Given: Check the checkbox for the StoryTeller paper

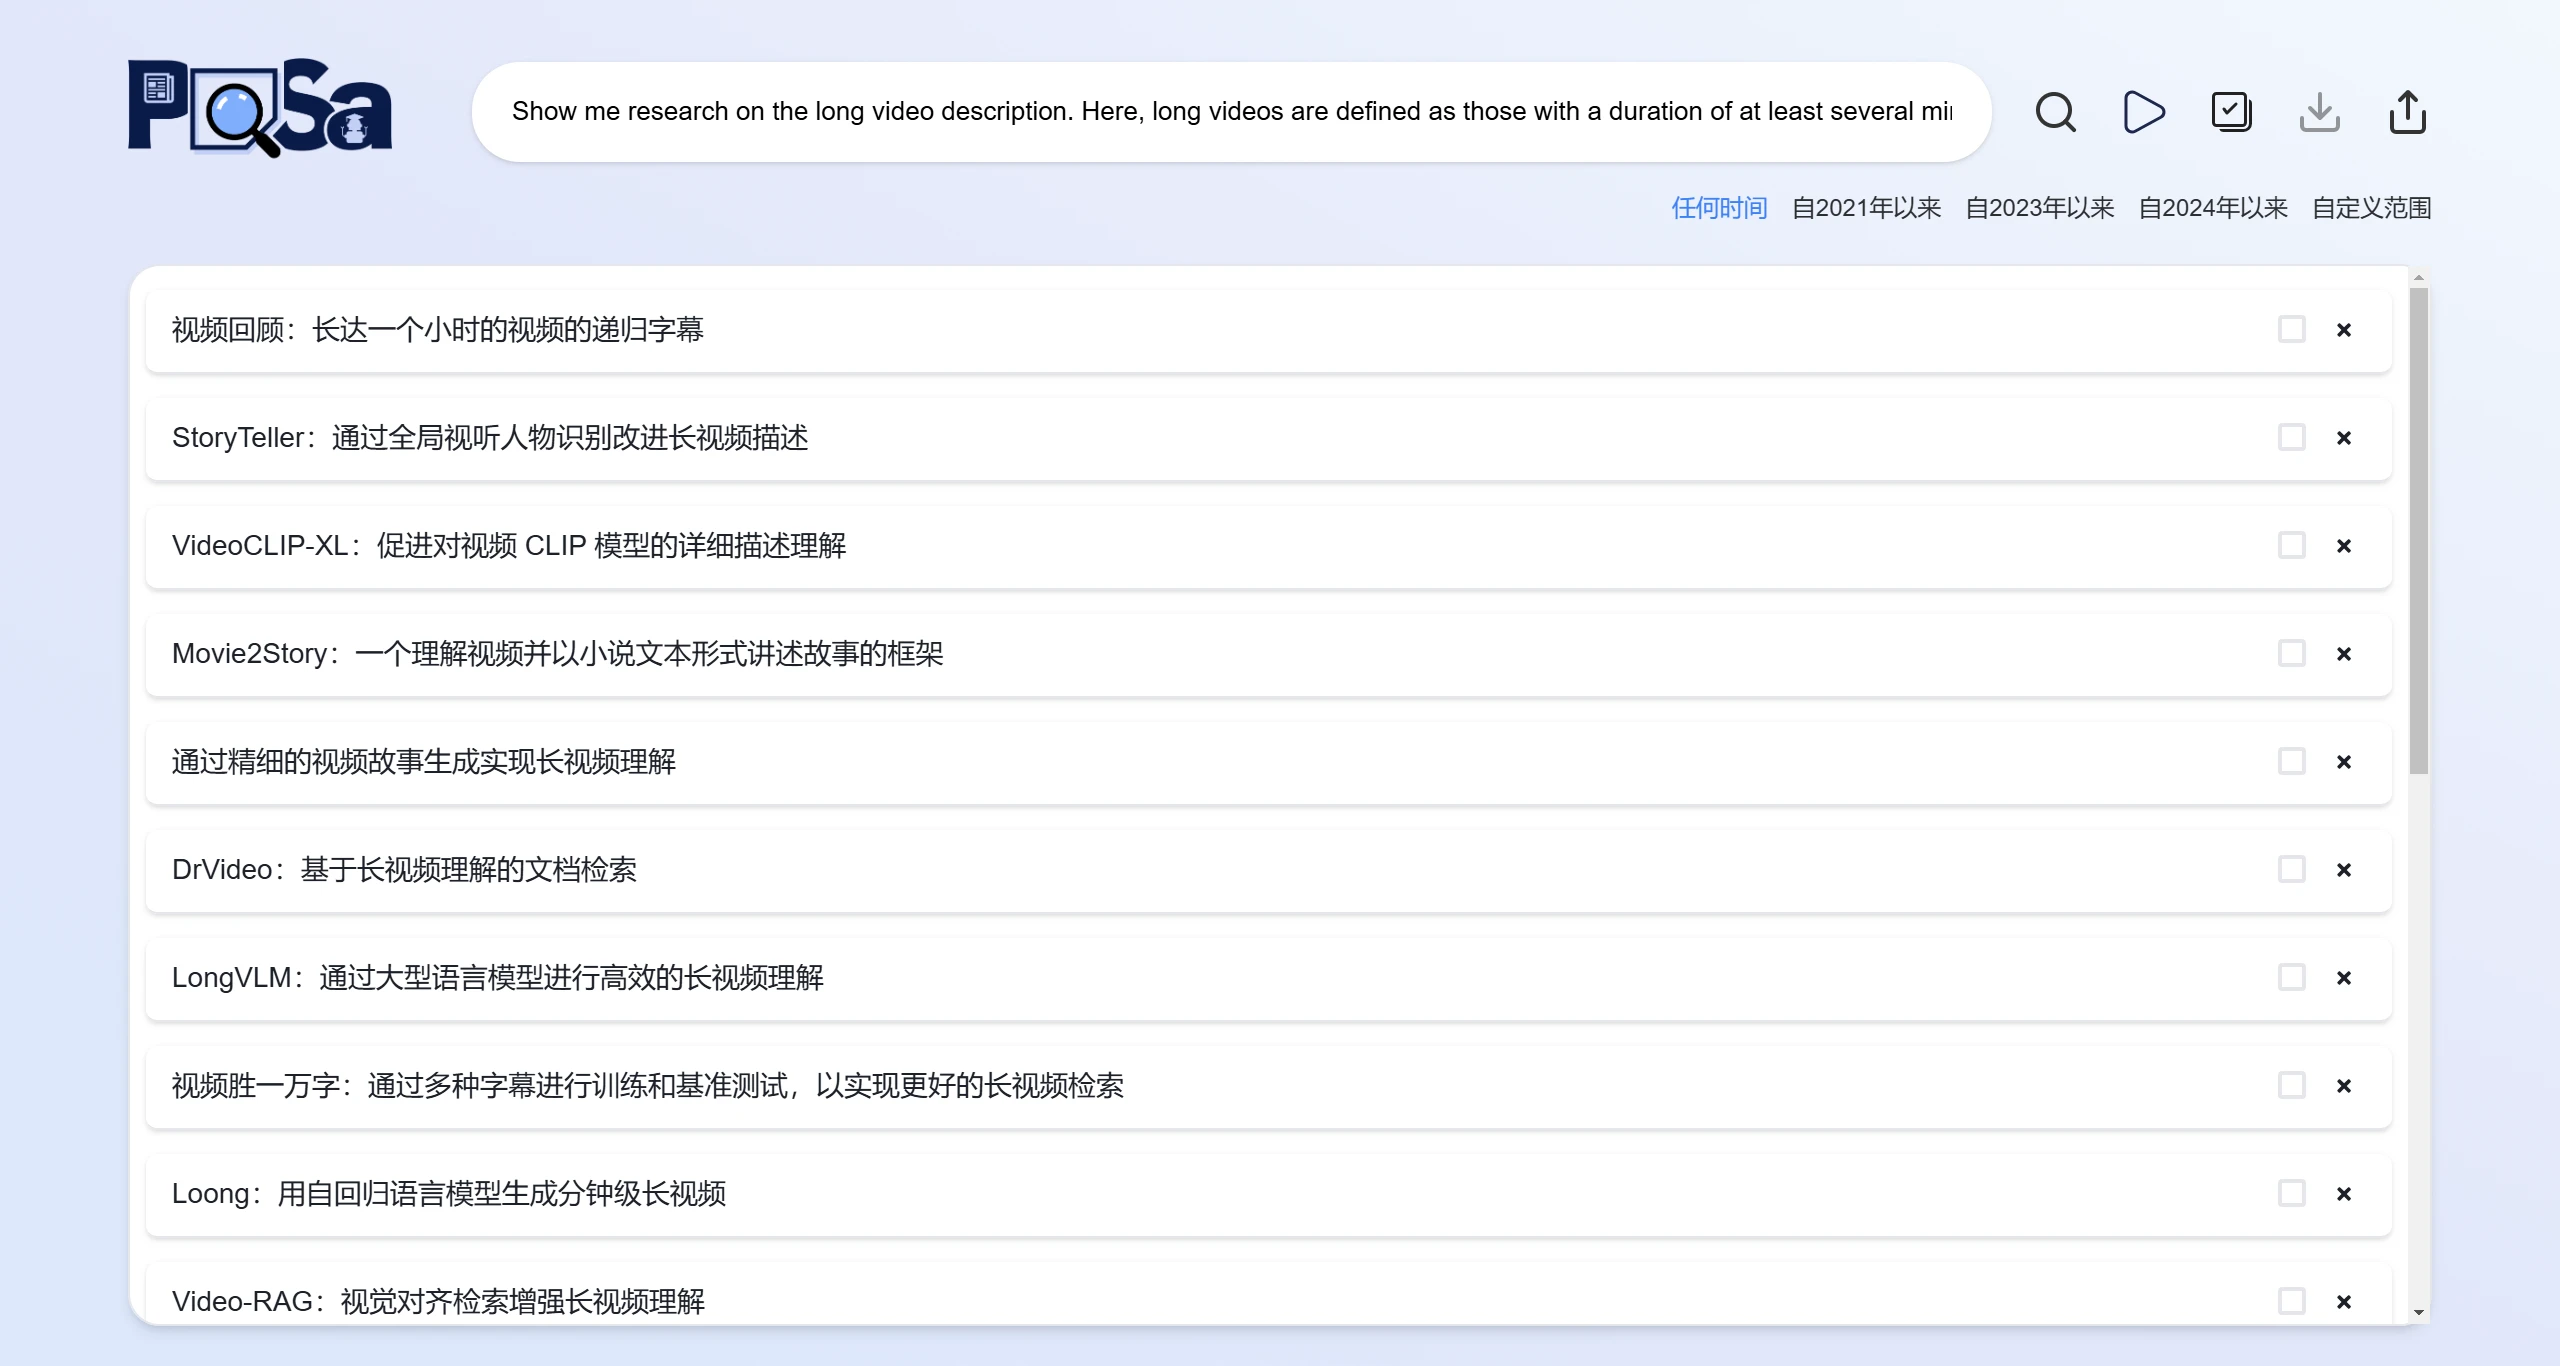Looking at the screenshot, I should click(x=2291, y=437).
